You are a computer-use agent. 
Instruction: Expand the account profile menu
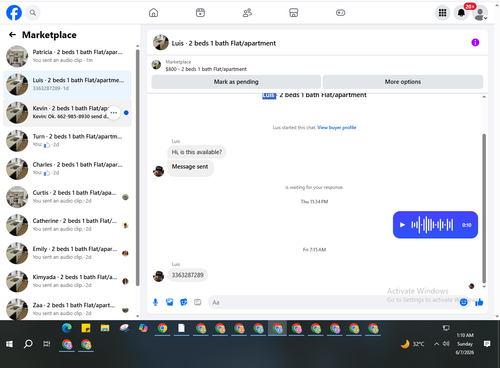pos(480,13)
